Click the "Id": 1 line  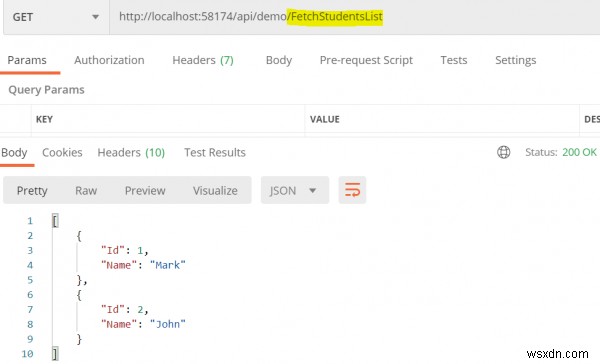point(124,251)
